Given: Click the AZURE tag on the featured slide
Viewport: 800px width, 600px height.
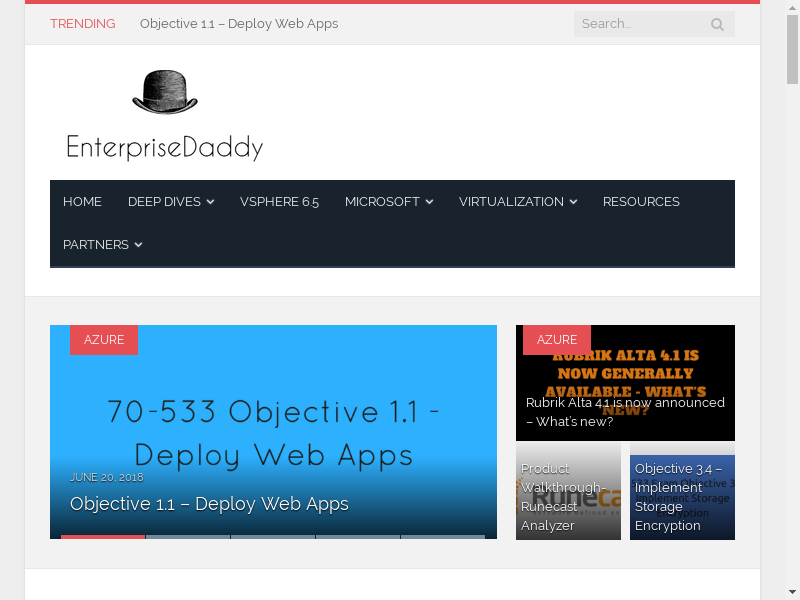Looking at the screenshot, I should click(104, 340).
